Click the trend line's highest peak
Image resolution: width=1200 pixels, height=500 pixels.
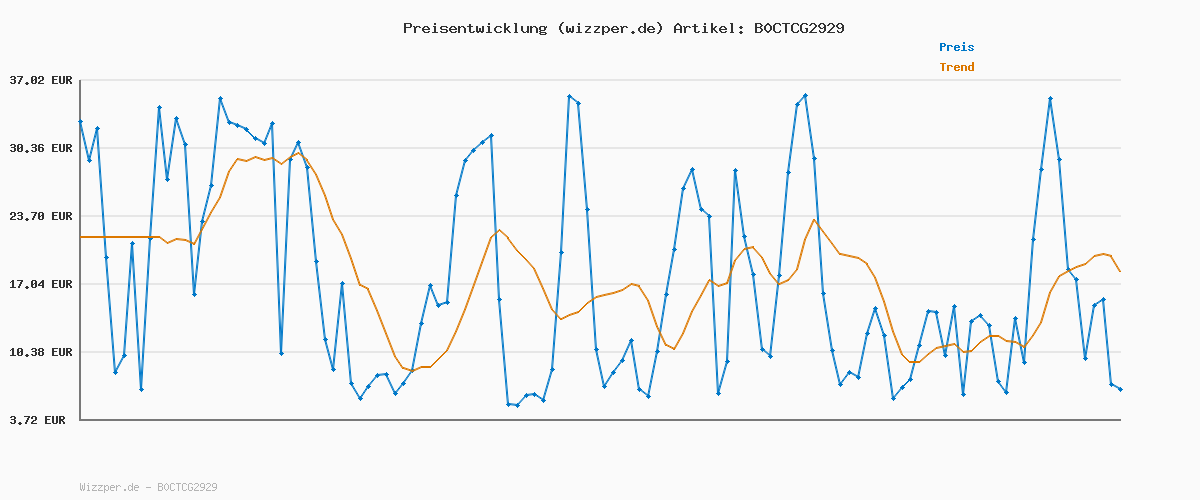(299, 153)
